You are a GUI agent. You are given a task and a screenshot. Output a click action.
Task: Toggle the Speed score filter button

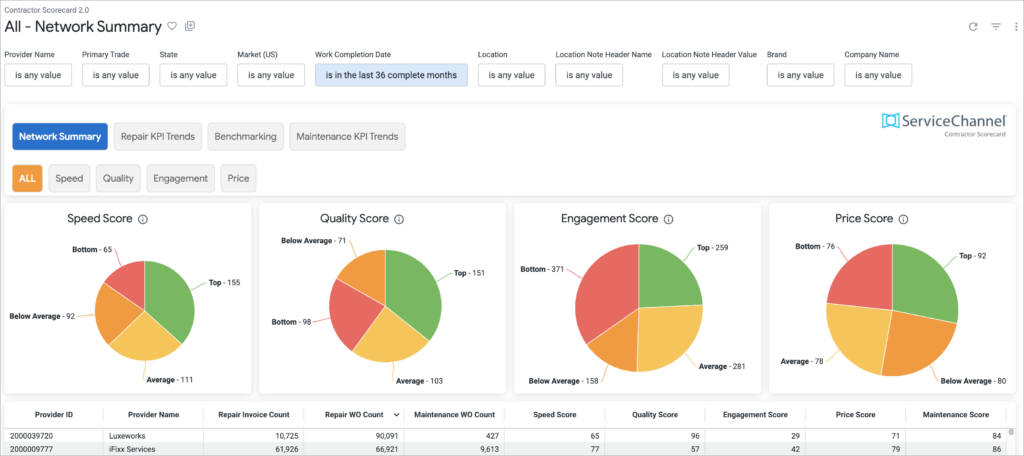[x=69, y=178]
